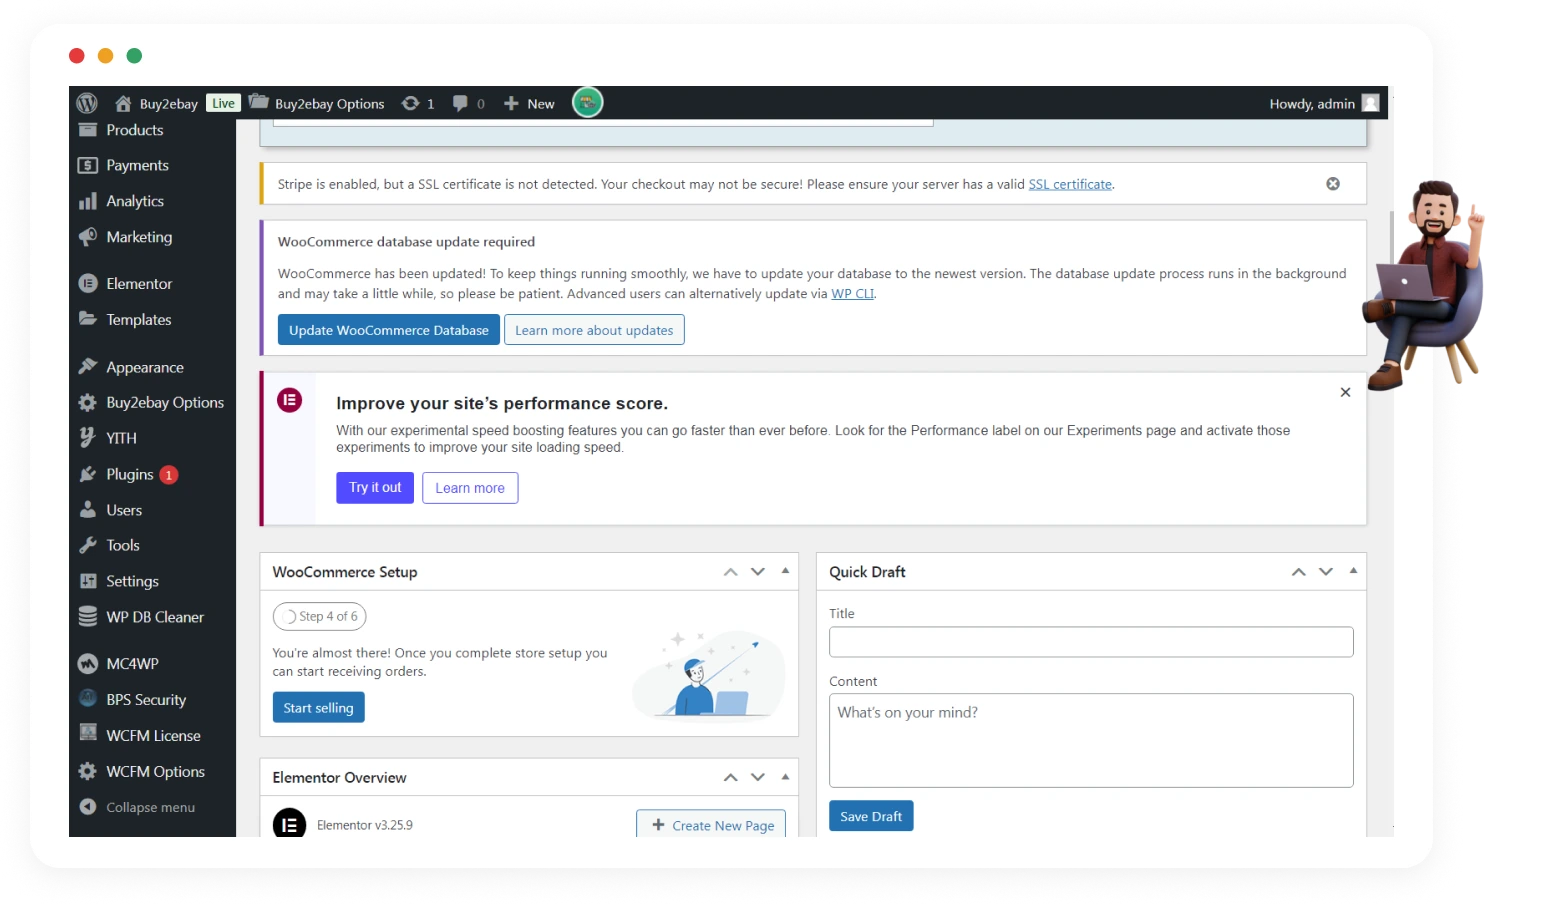This screenshot has height=904, width=1559.
Task: Click the WCFM License icon
Action: (x=88, y=733)
